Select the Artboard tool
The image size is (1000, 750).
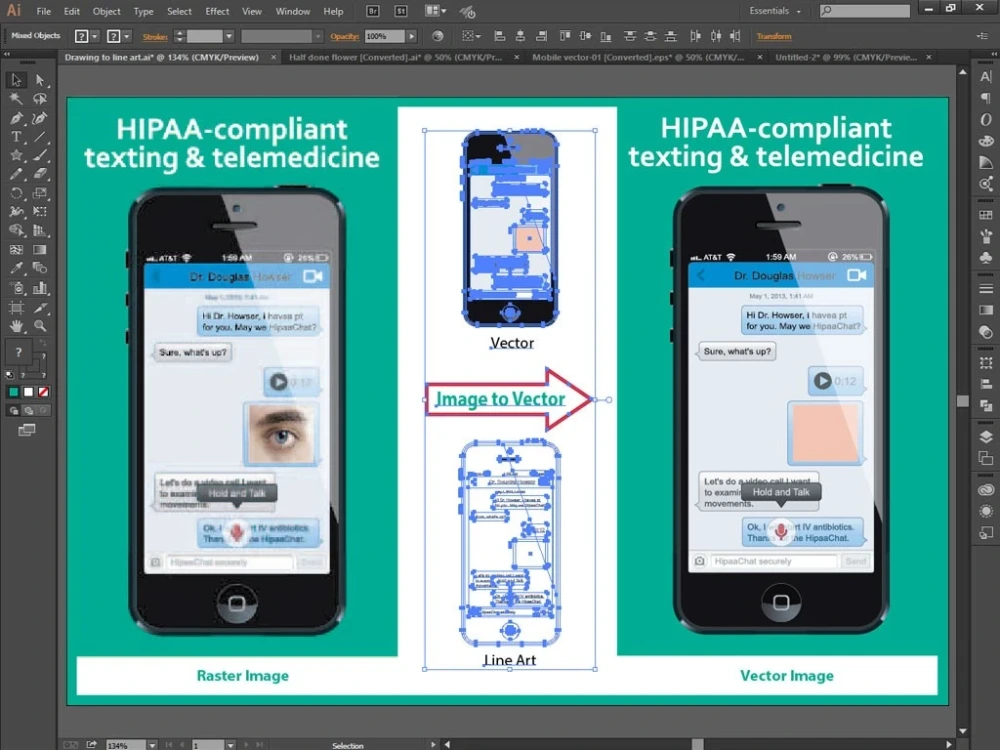(x=16, y=308)
